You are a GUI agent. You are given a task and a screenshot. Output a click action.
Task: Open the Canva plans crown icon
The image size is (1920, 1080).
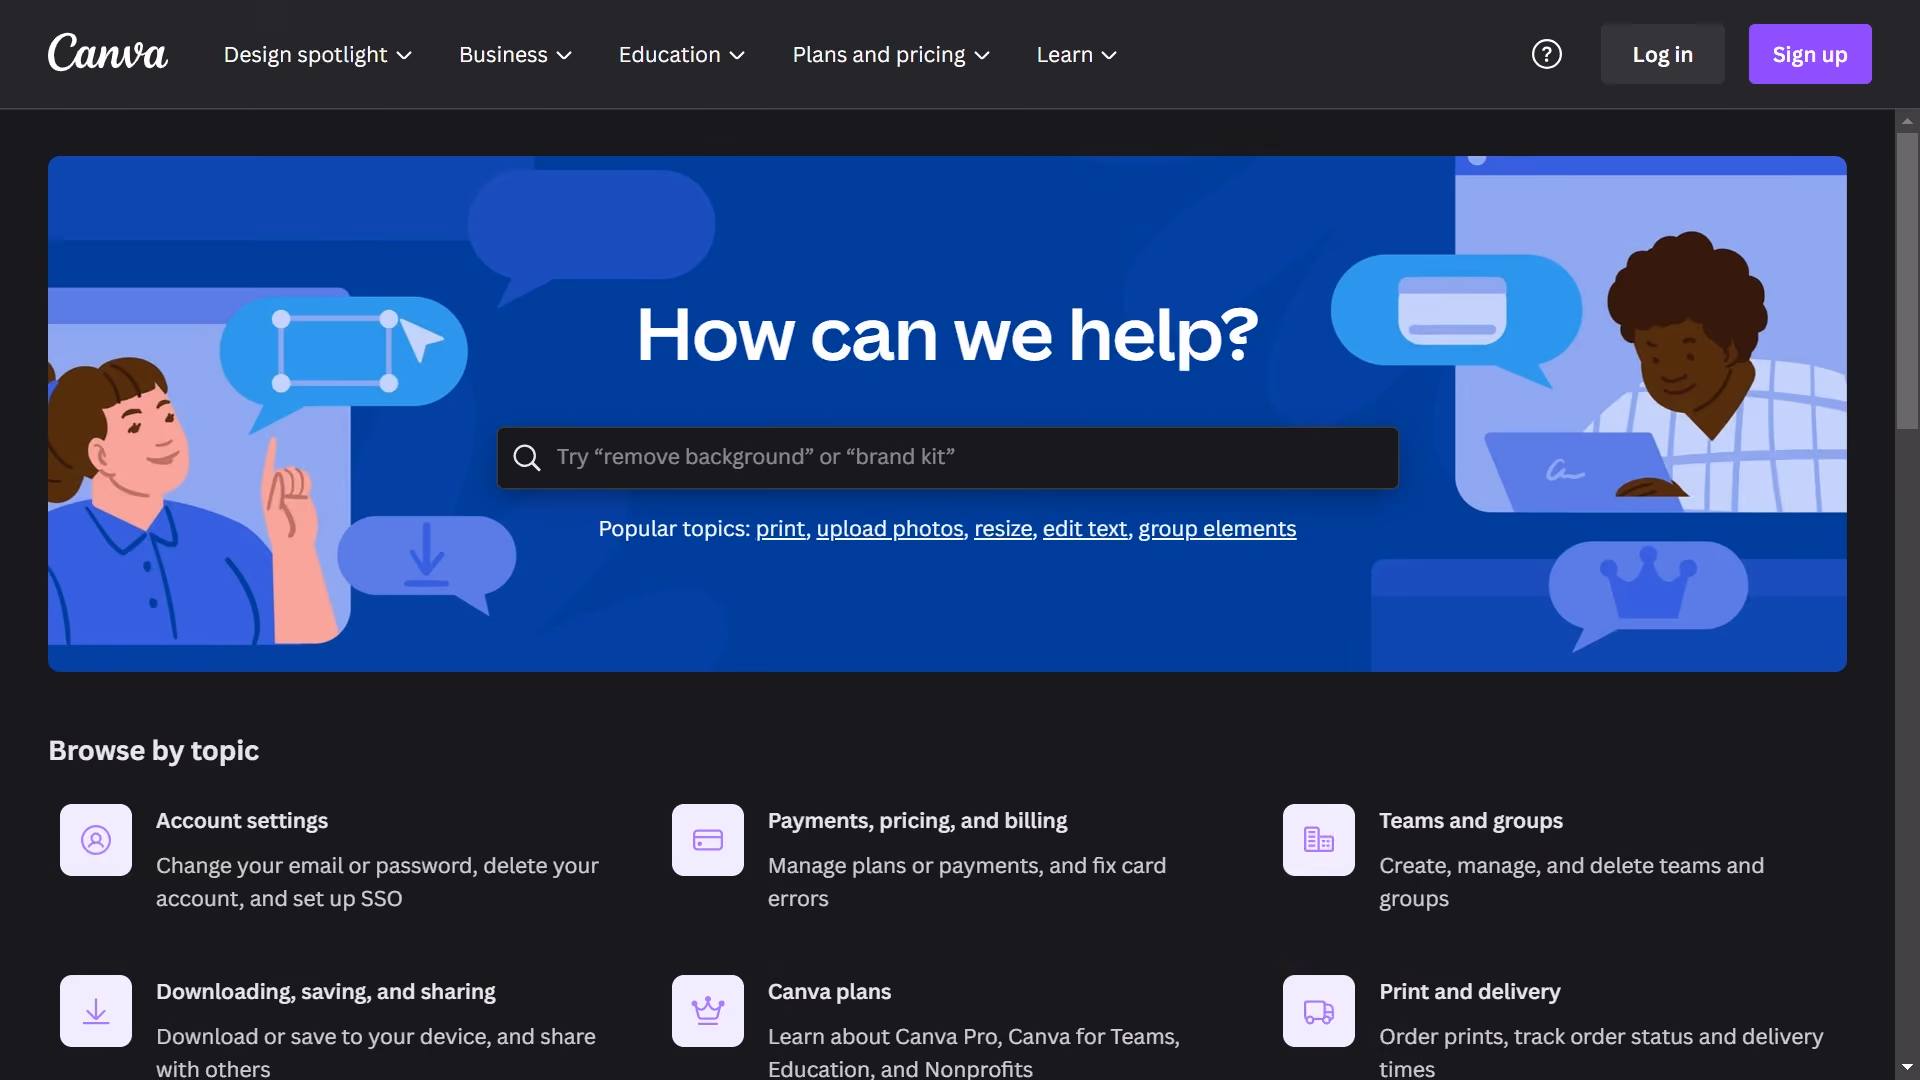(x=708, y=1011)
